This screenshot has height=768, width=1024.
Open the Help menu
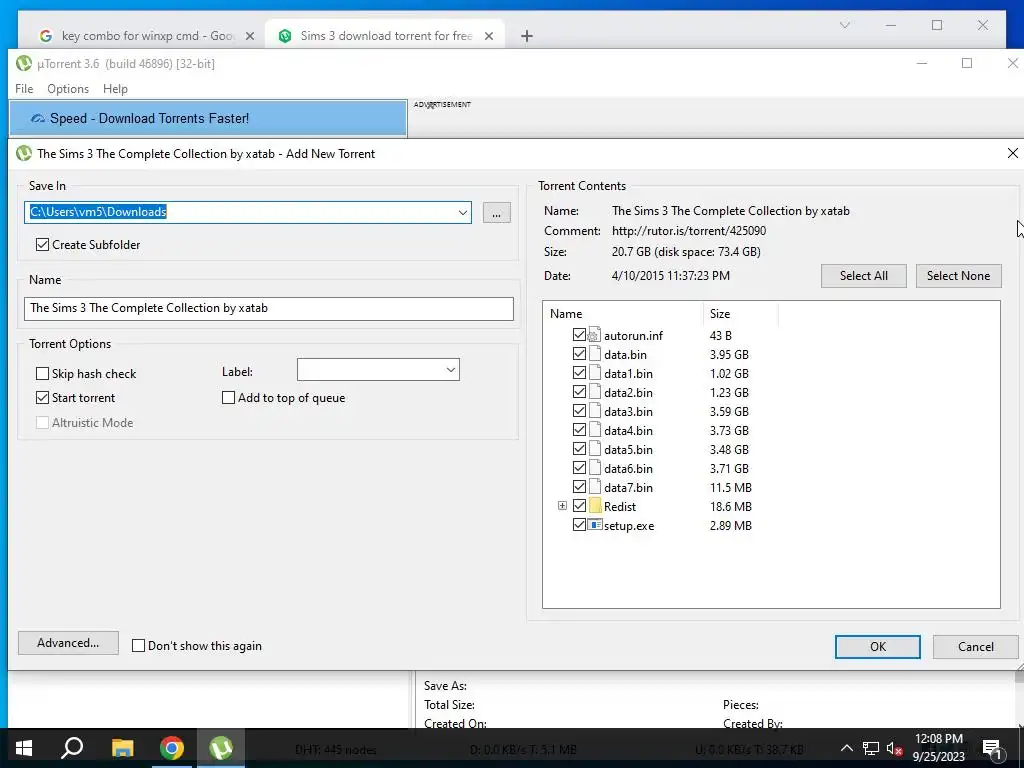point(116,89)
